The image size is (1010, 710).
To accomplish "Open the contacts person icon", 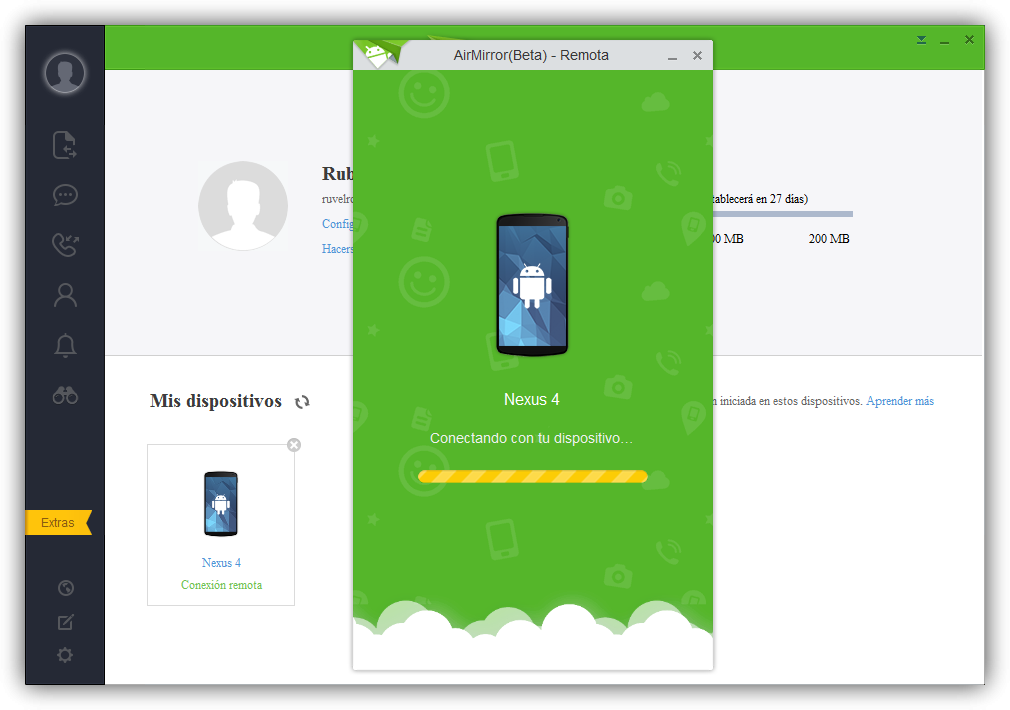I will point(65,295).
